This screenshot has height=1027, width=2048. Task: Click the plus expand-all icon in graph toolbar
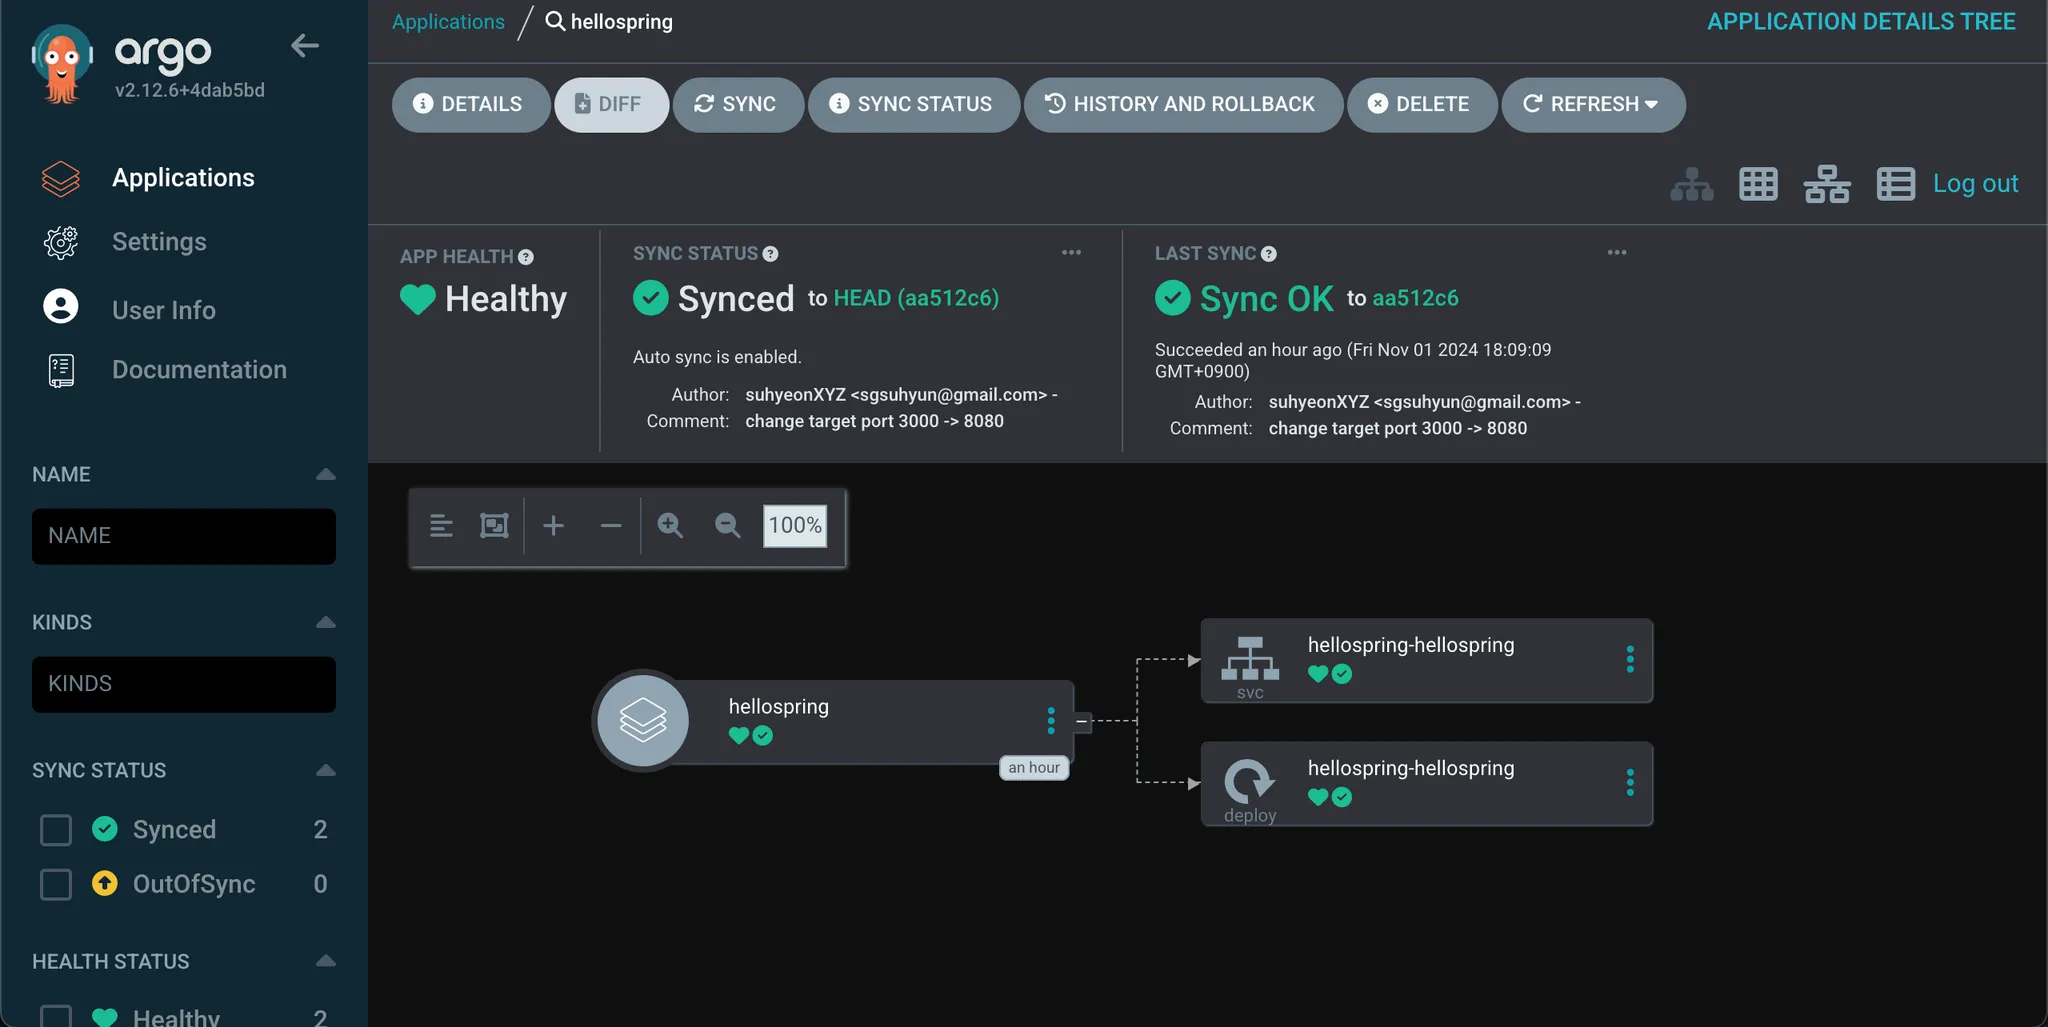(x=553, y=525)
